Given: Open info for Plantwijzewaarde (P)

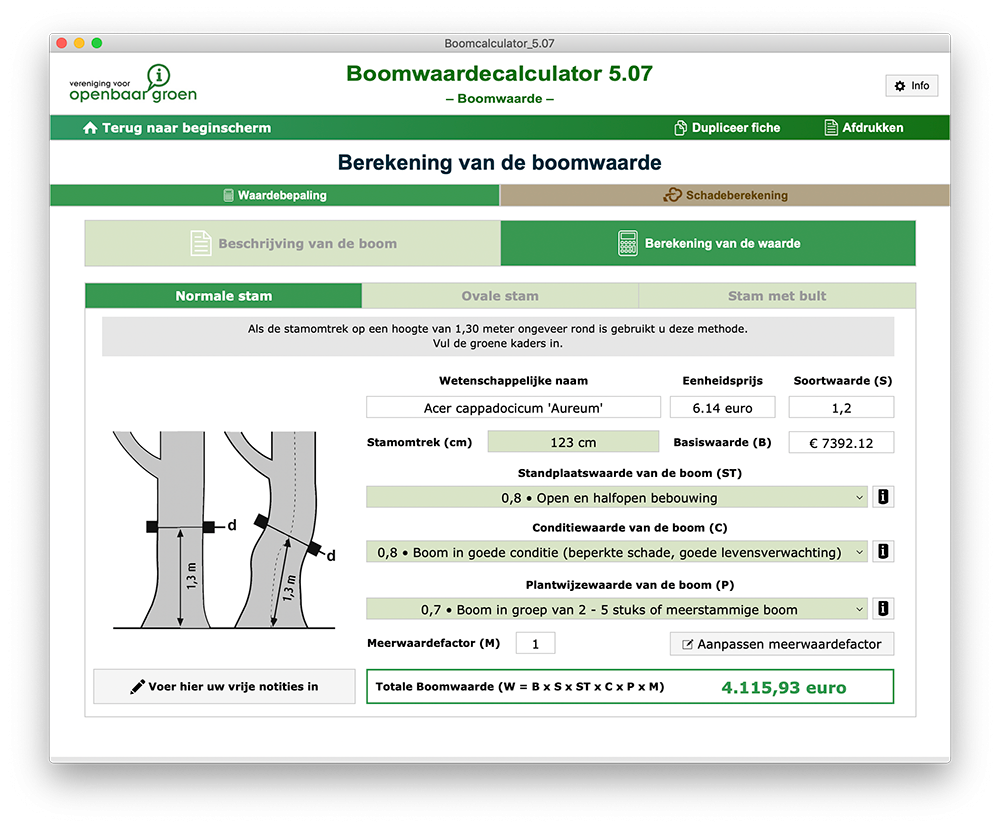Looking at the screenshot, I should pos(883,609).
